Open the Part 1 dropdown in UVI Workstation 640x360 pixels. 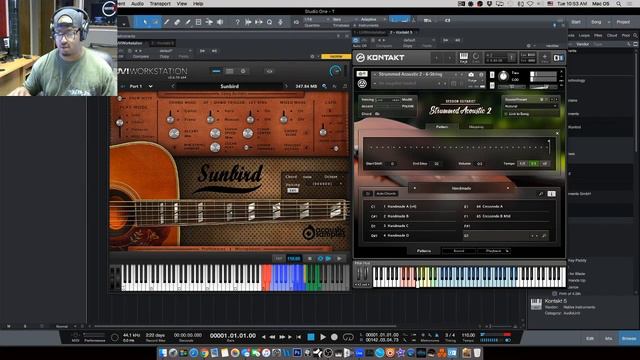click(140, 86)
